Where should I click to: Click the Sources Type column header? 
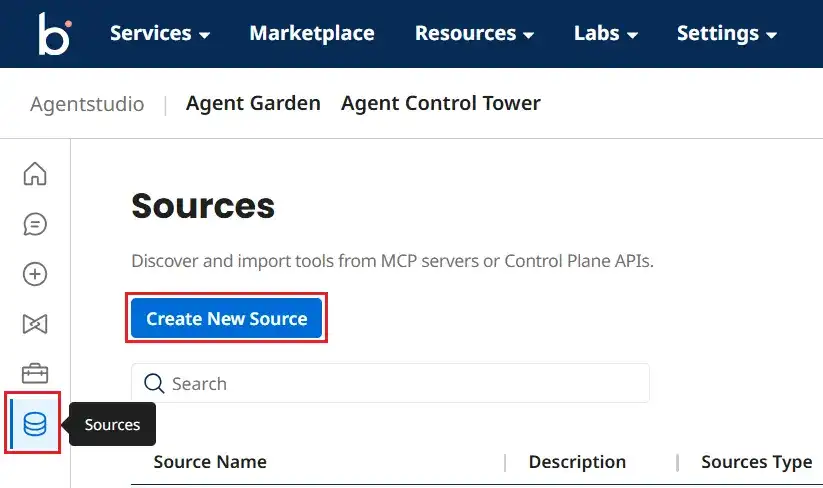pos(756,462)
